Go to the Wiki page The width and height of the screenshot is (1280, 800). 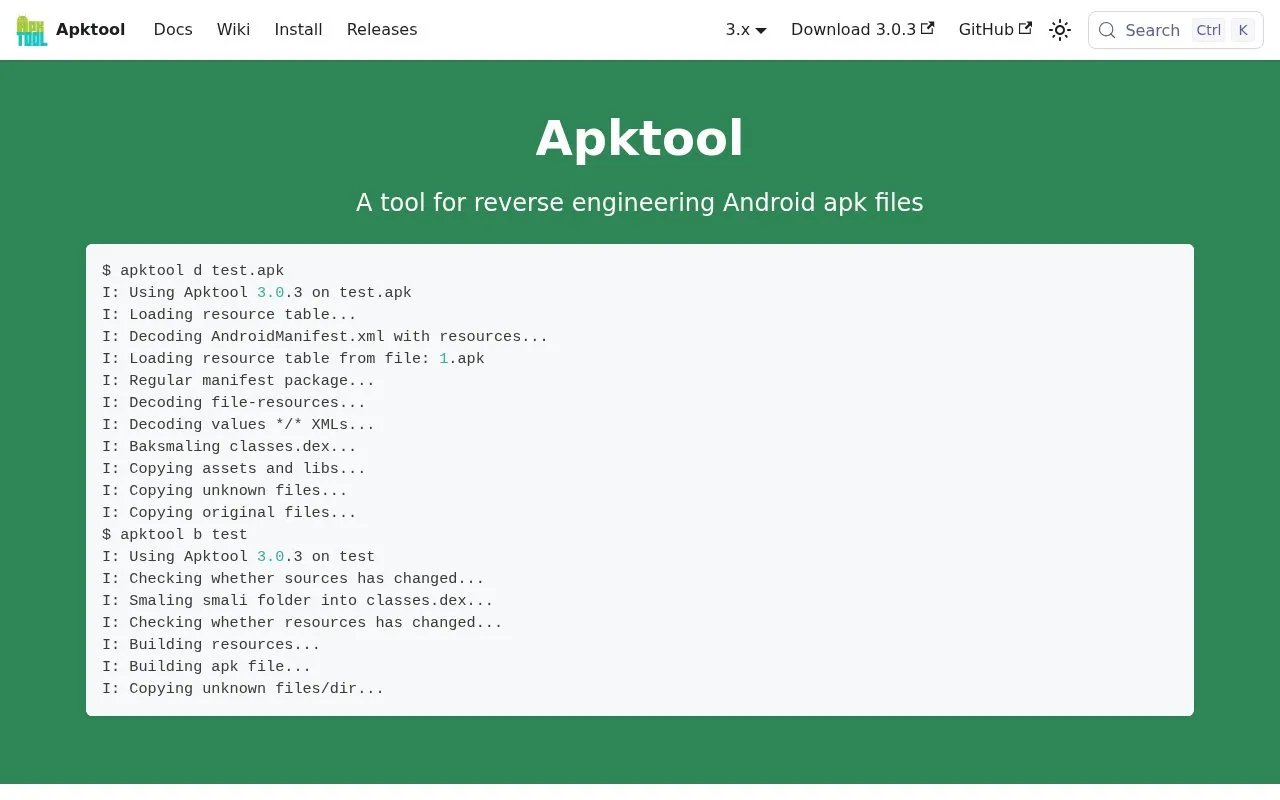tap(233, 30)
